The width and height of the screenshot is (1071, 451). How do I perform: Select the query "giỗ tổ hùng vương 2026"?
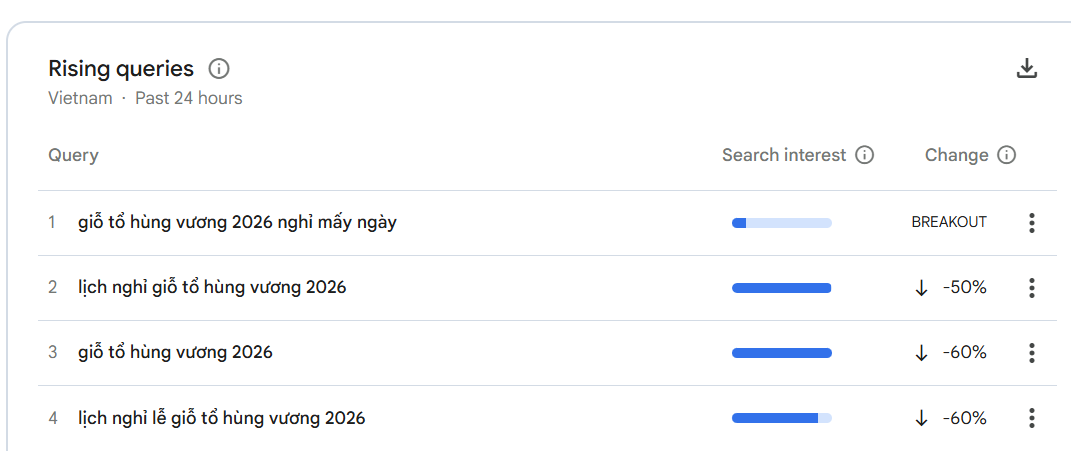pos(175,353)
